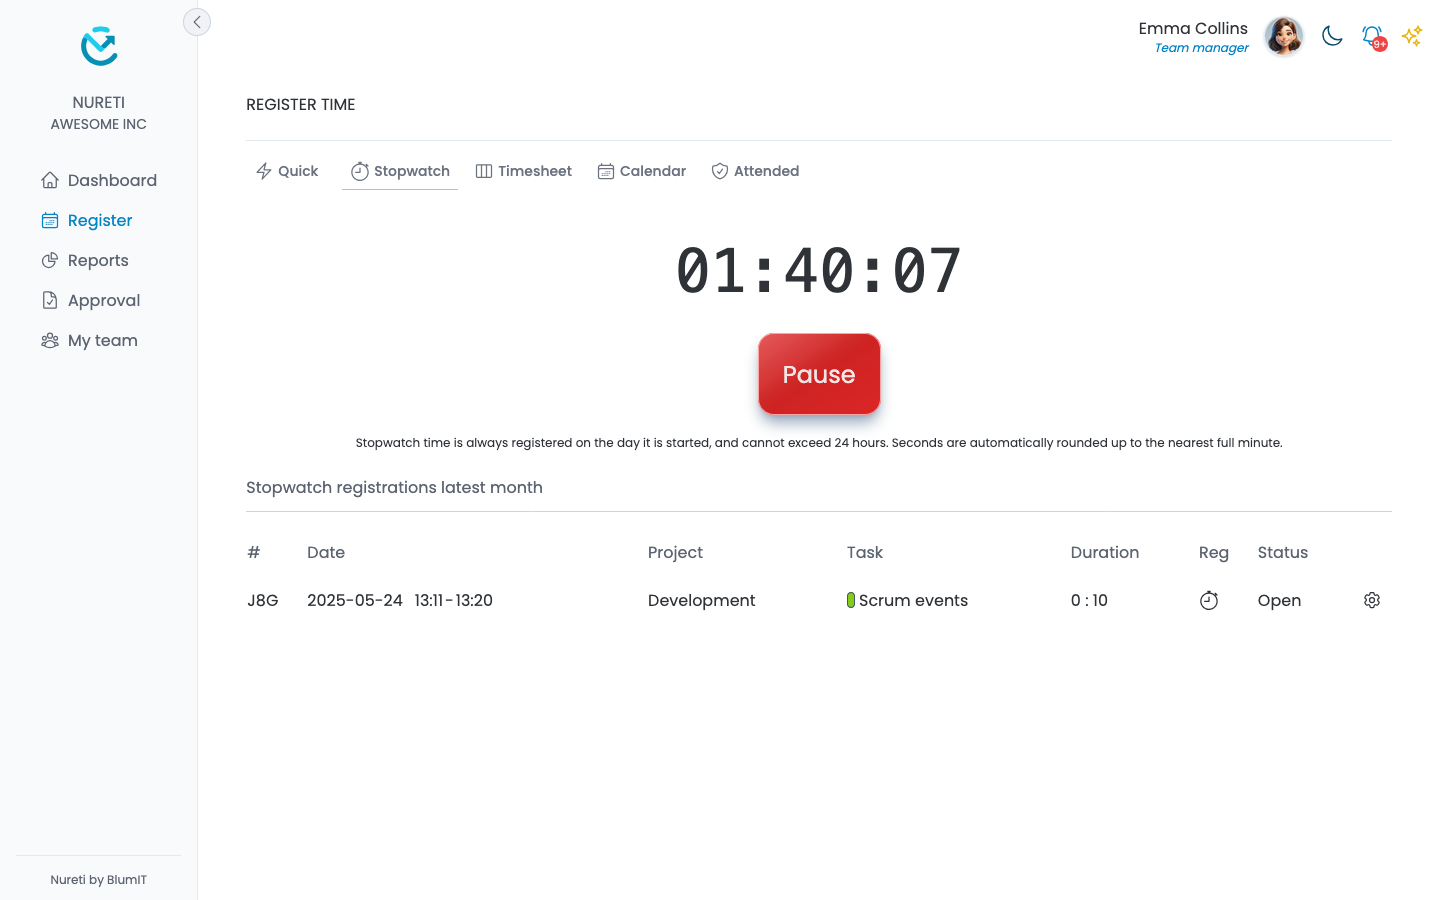Click the Status column header

tap(1283, 552)
